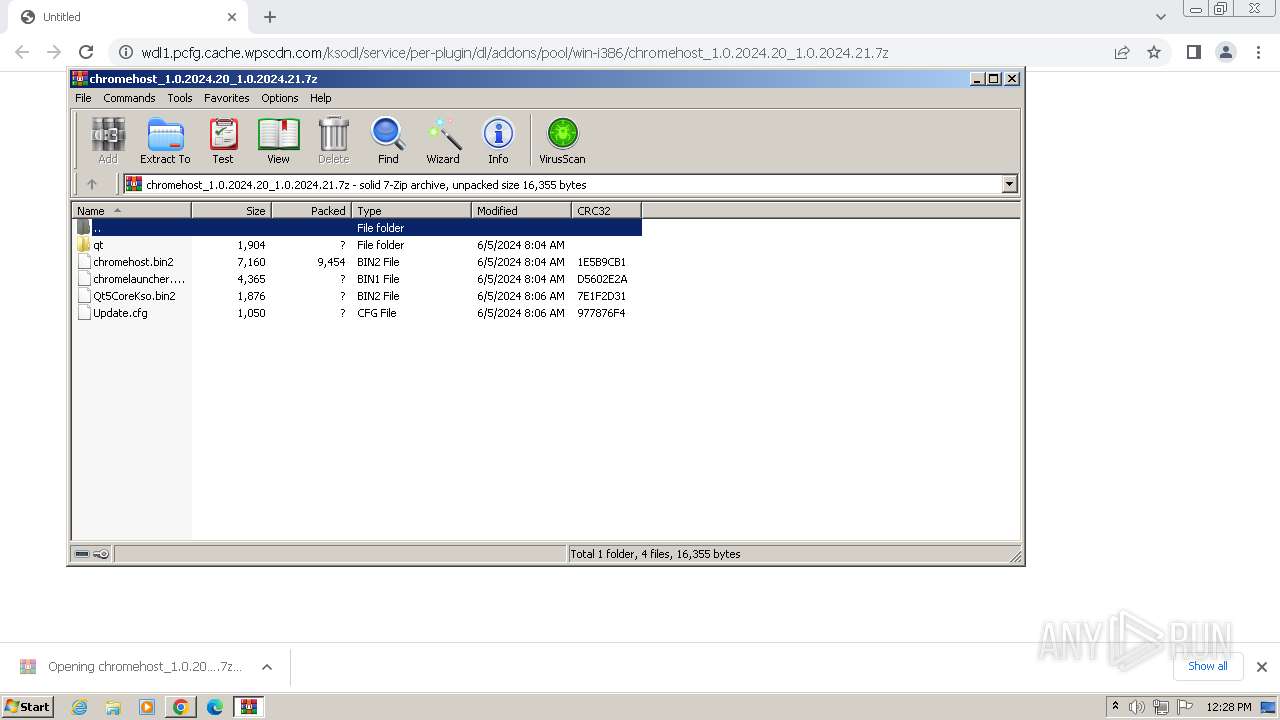1280x720 pixels.
Task: Toggle the Chrome side panel icon
Action: point(1193,52)
